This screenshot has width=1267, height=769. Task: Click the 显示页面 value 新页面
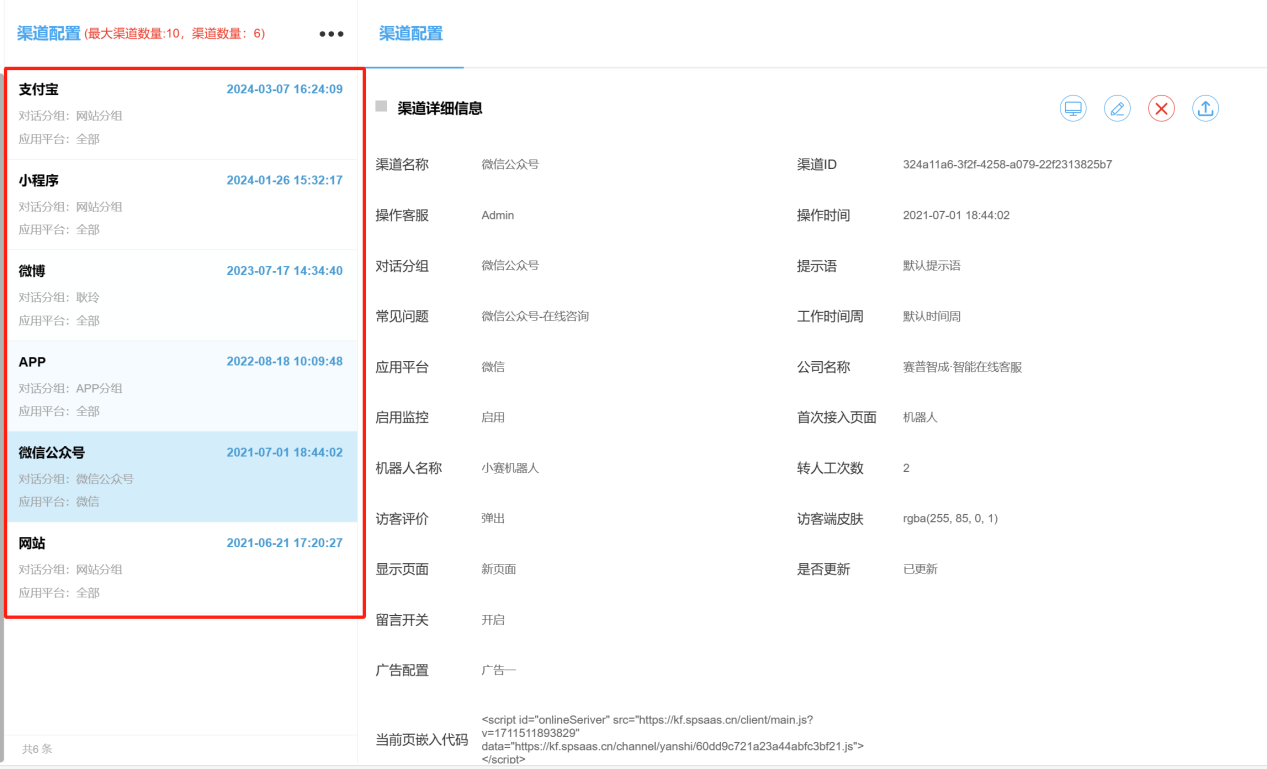(x=498, y=569)
